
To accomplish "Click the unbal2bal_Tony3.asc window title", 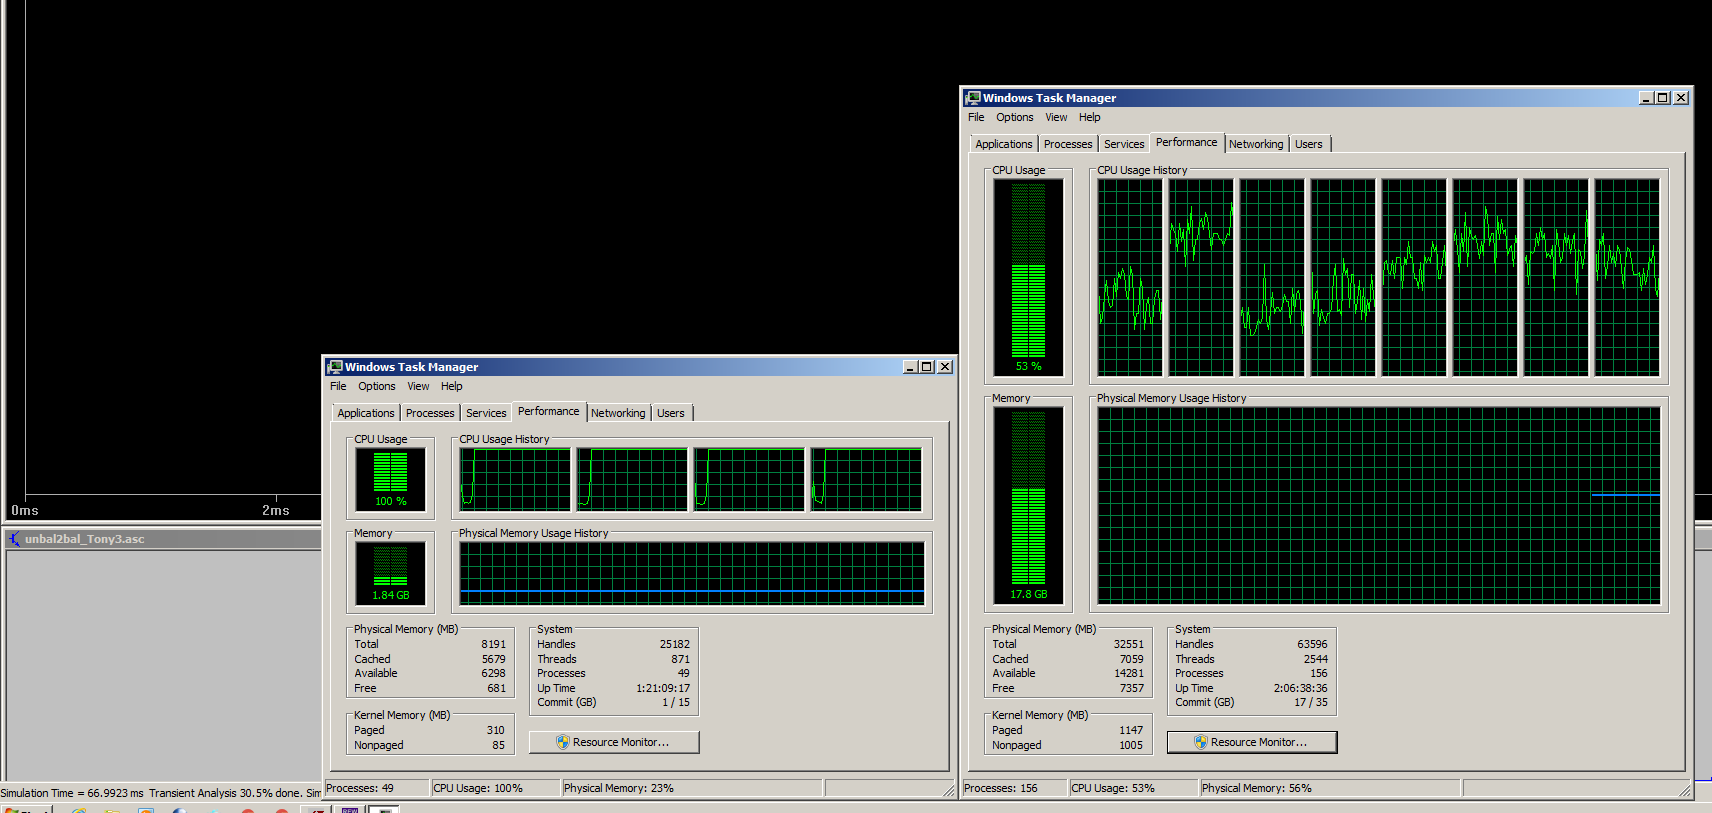I will (85, 539).
